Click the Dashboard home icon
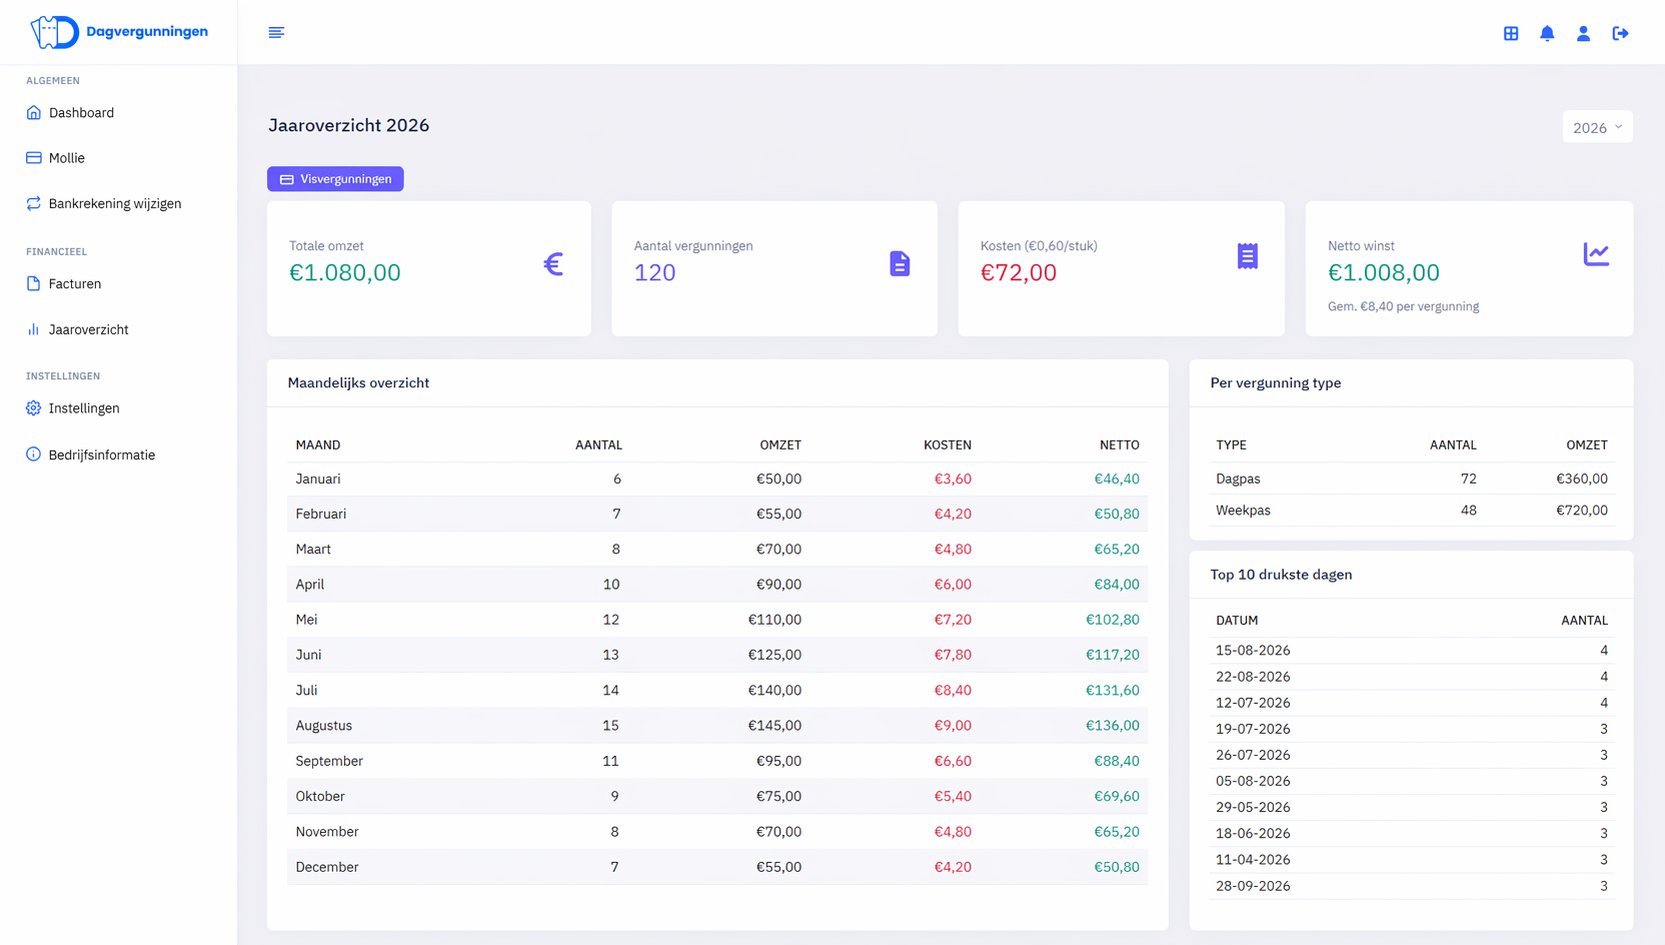1665x945 pixels. point(33,113)
